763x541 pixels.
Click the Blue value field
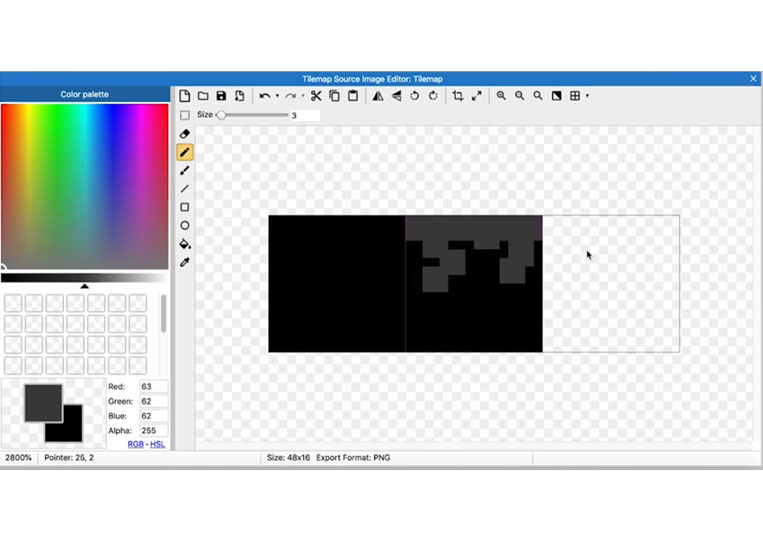click(x=154, y=416)
